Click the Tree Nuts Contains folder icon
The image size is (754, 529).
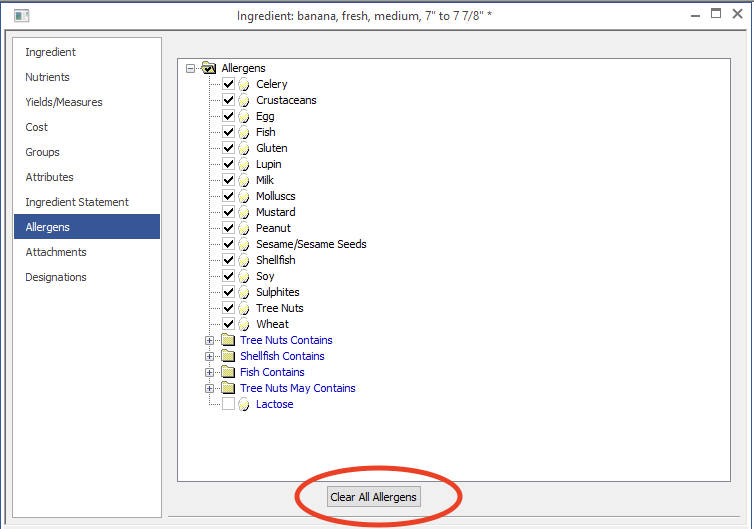point(228,340)
